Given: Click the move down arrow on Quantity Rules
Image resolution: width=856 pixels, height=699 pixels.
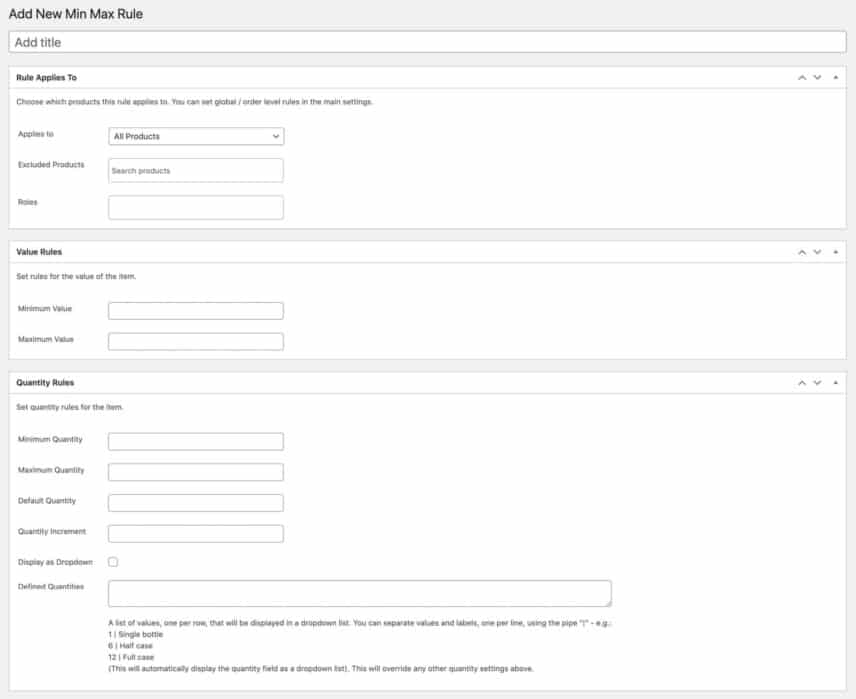Looking at the screenshot, I should coord(817,382).
